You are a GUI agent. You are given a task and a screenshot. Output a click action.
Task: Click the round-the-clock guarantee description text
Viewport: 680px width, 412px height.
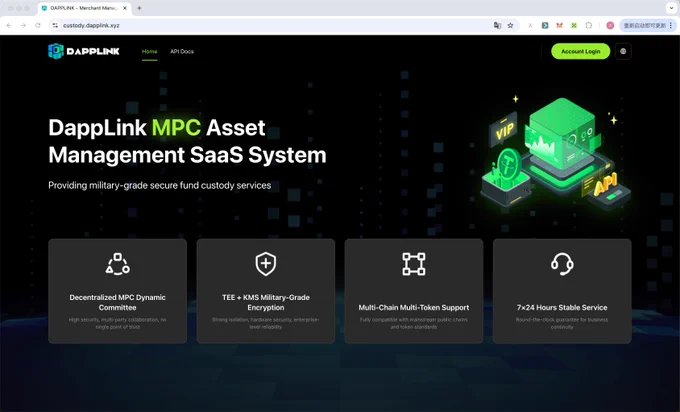pyautogui.click(x=562, y=323)
